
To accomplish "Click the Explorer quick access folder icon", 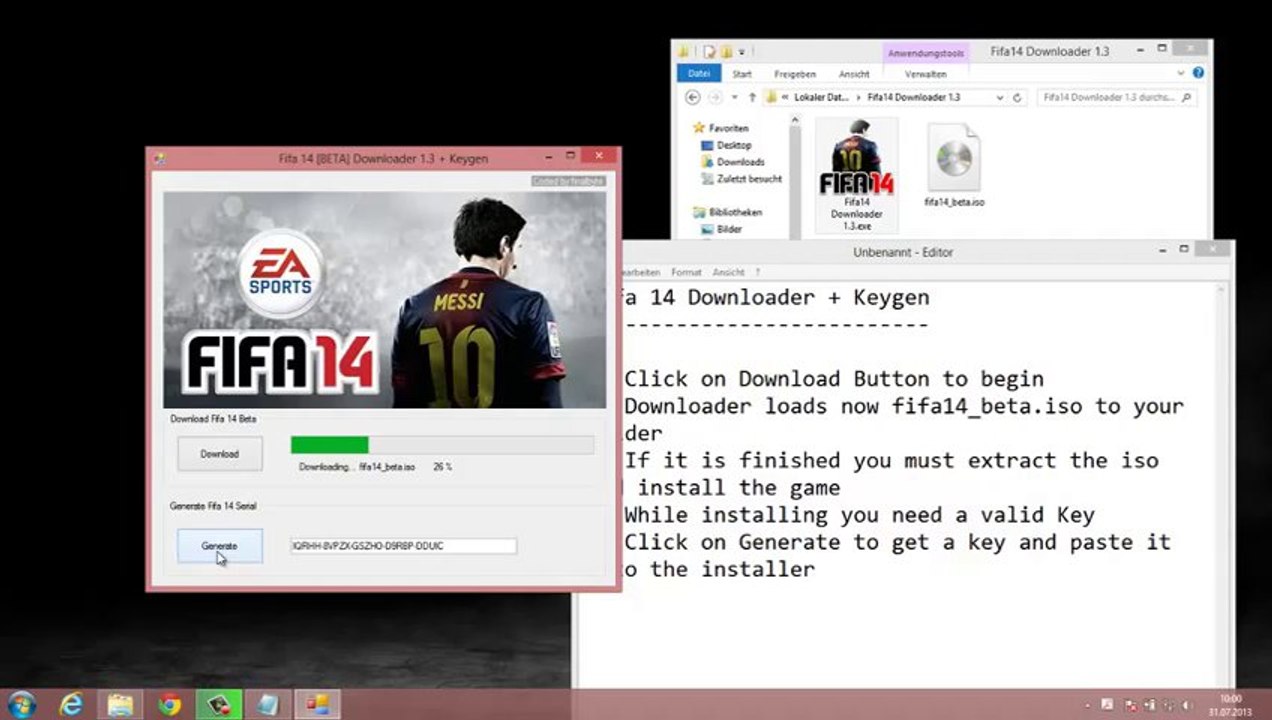I will (x=684, y=51).
